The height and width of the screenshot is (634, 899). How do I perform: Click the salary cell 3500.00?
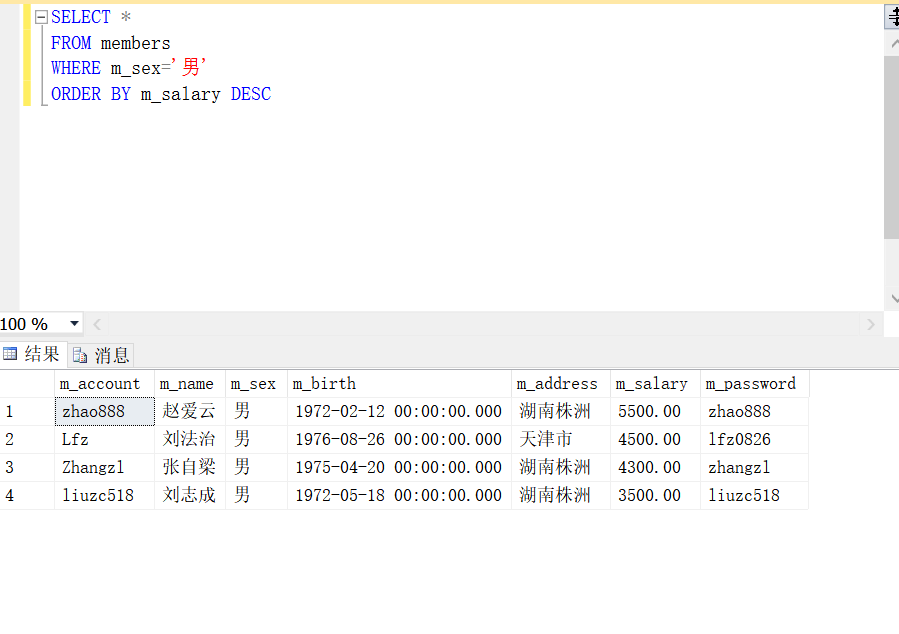pos(655,495)
